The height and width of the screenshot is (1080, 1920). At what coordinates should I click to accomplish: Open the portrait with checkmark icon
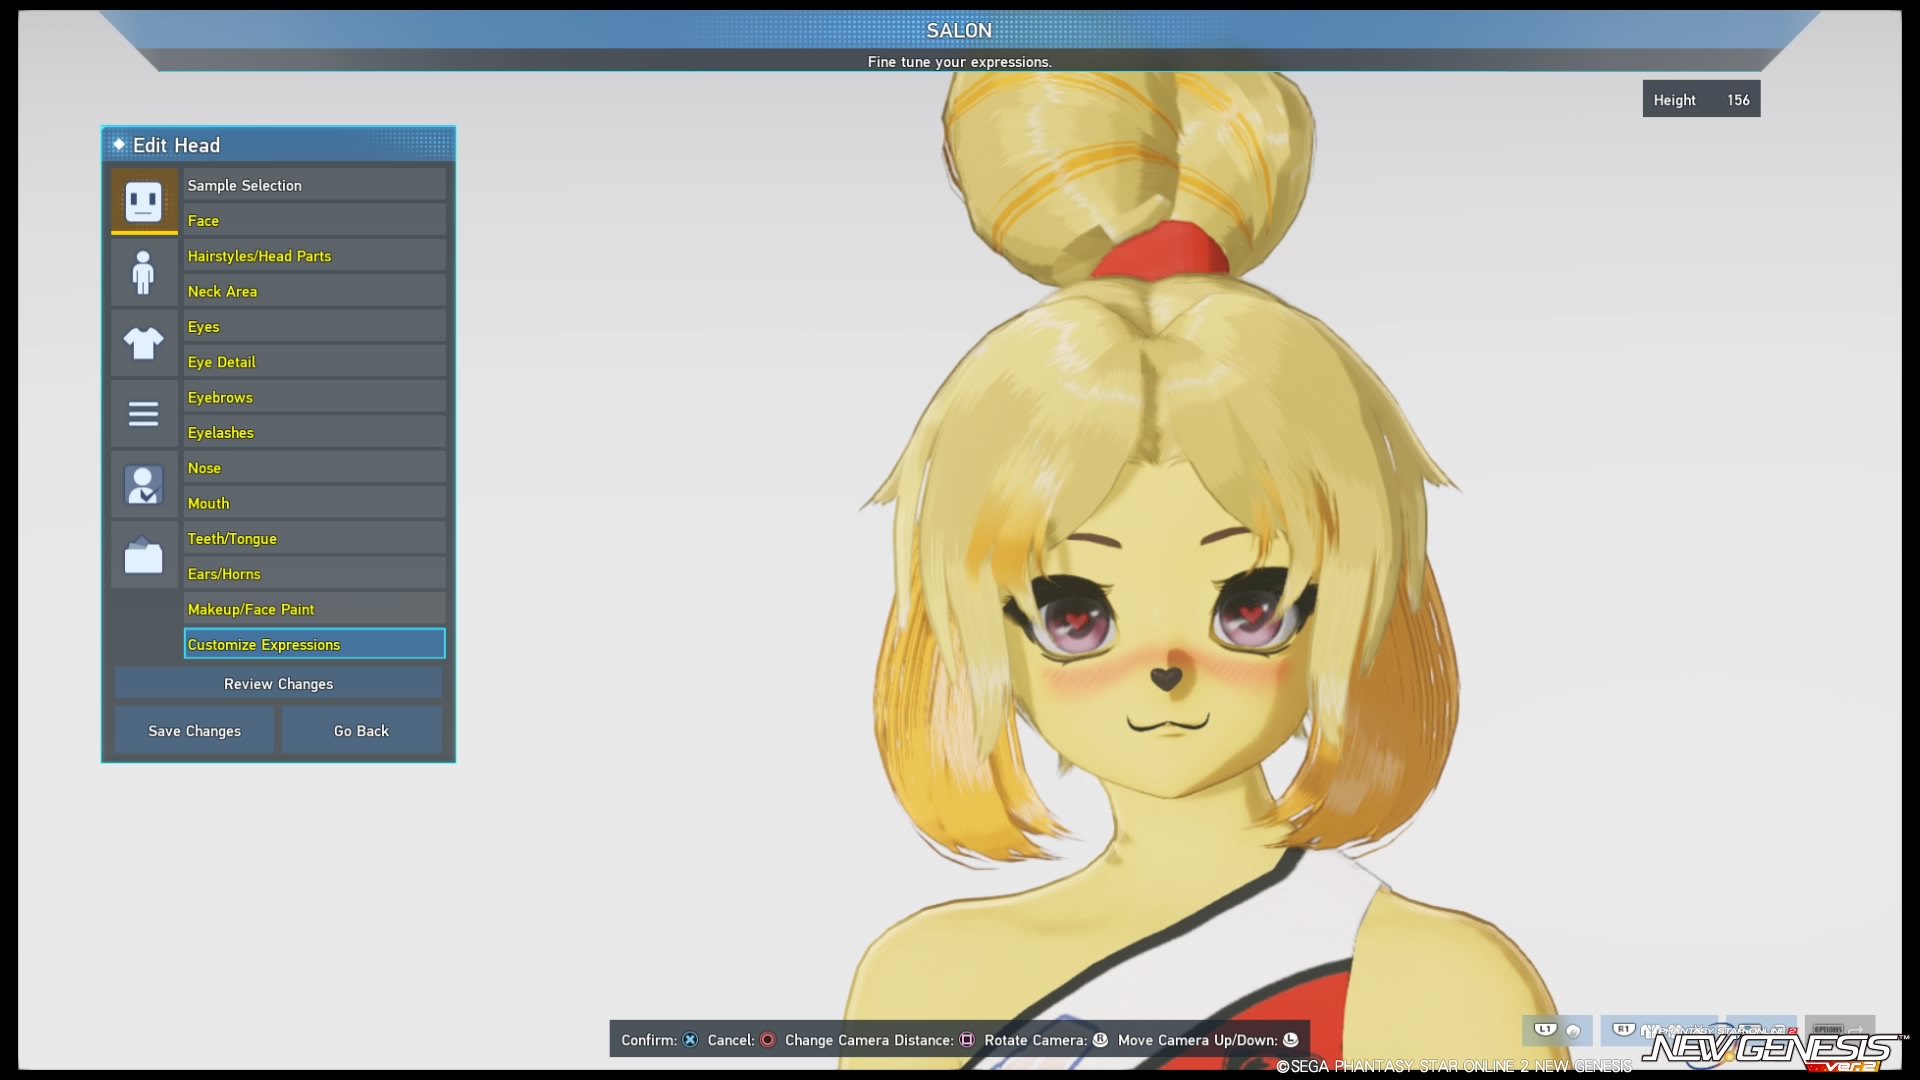(x=144, y=485)
